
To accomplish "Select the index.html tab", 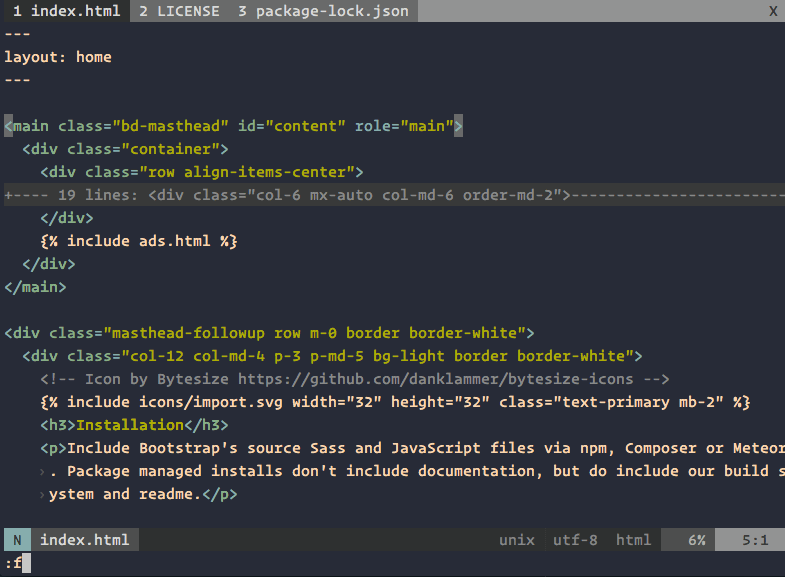I will pyautogui.click(x=65, y=11).
